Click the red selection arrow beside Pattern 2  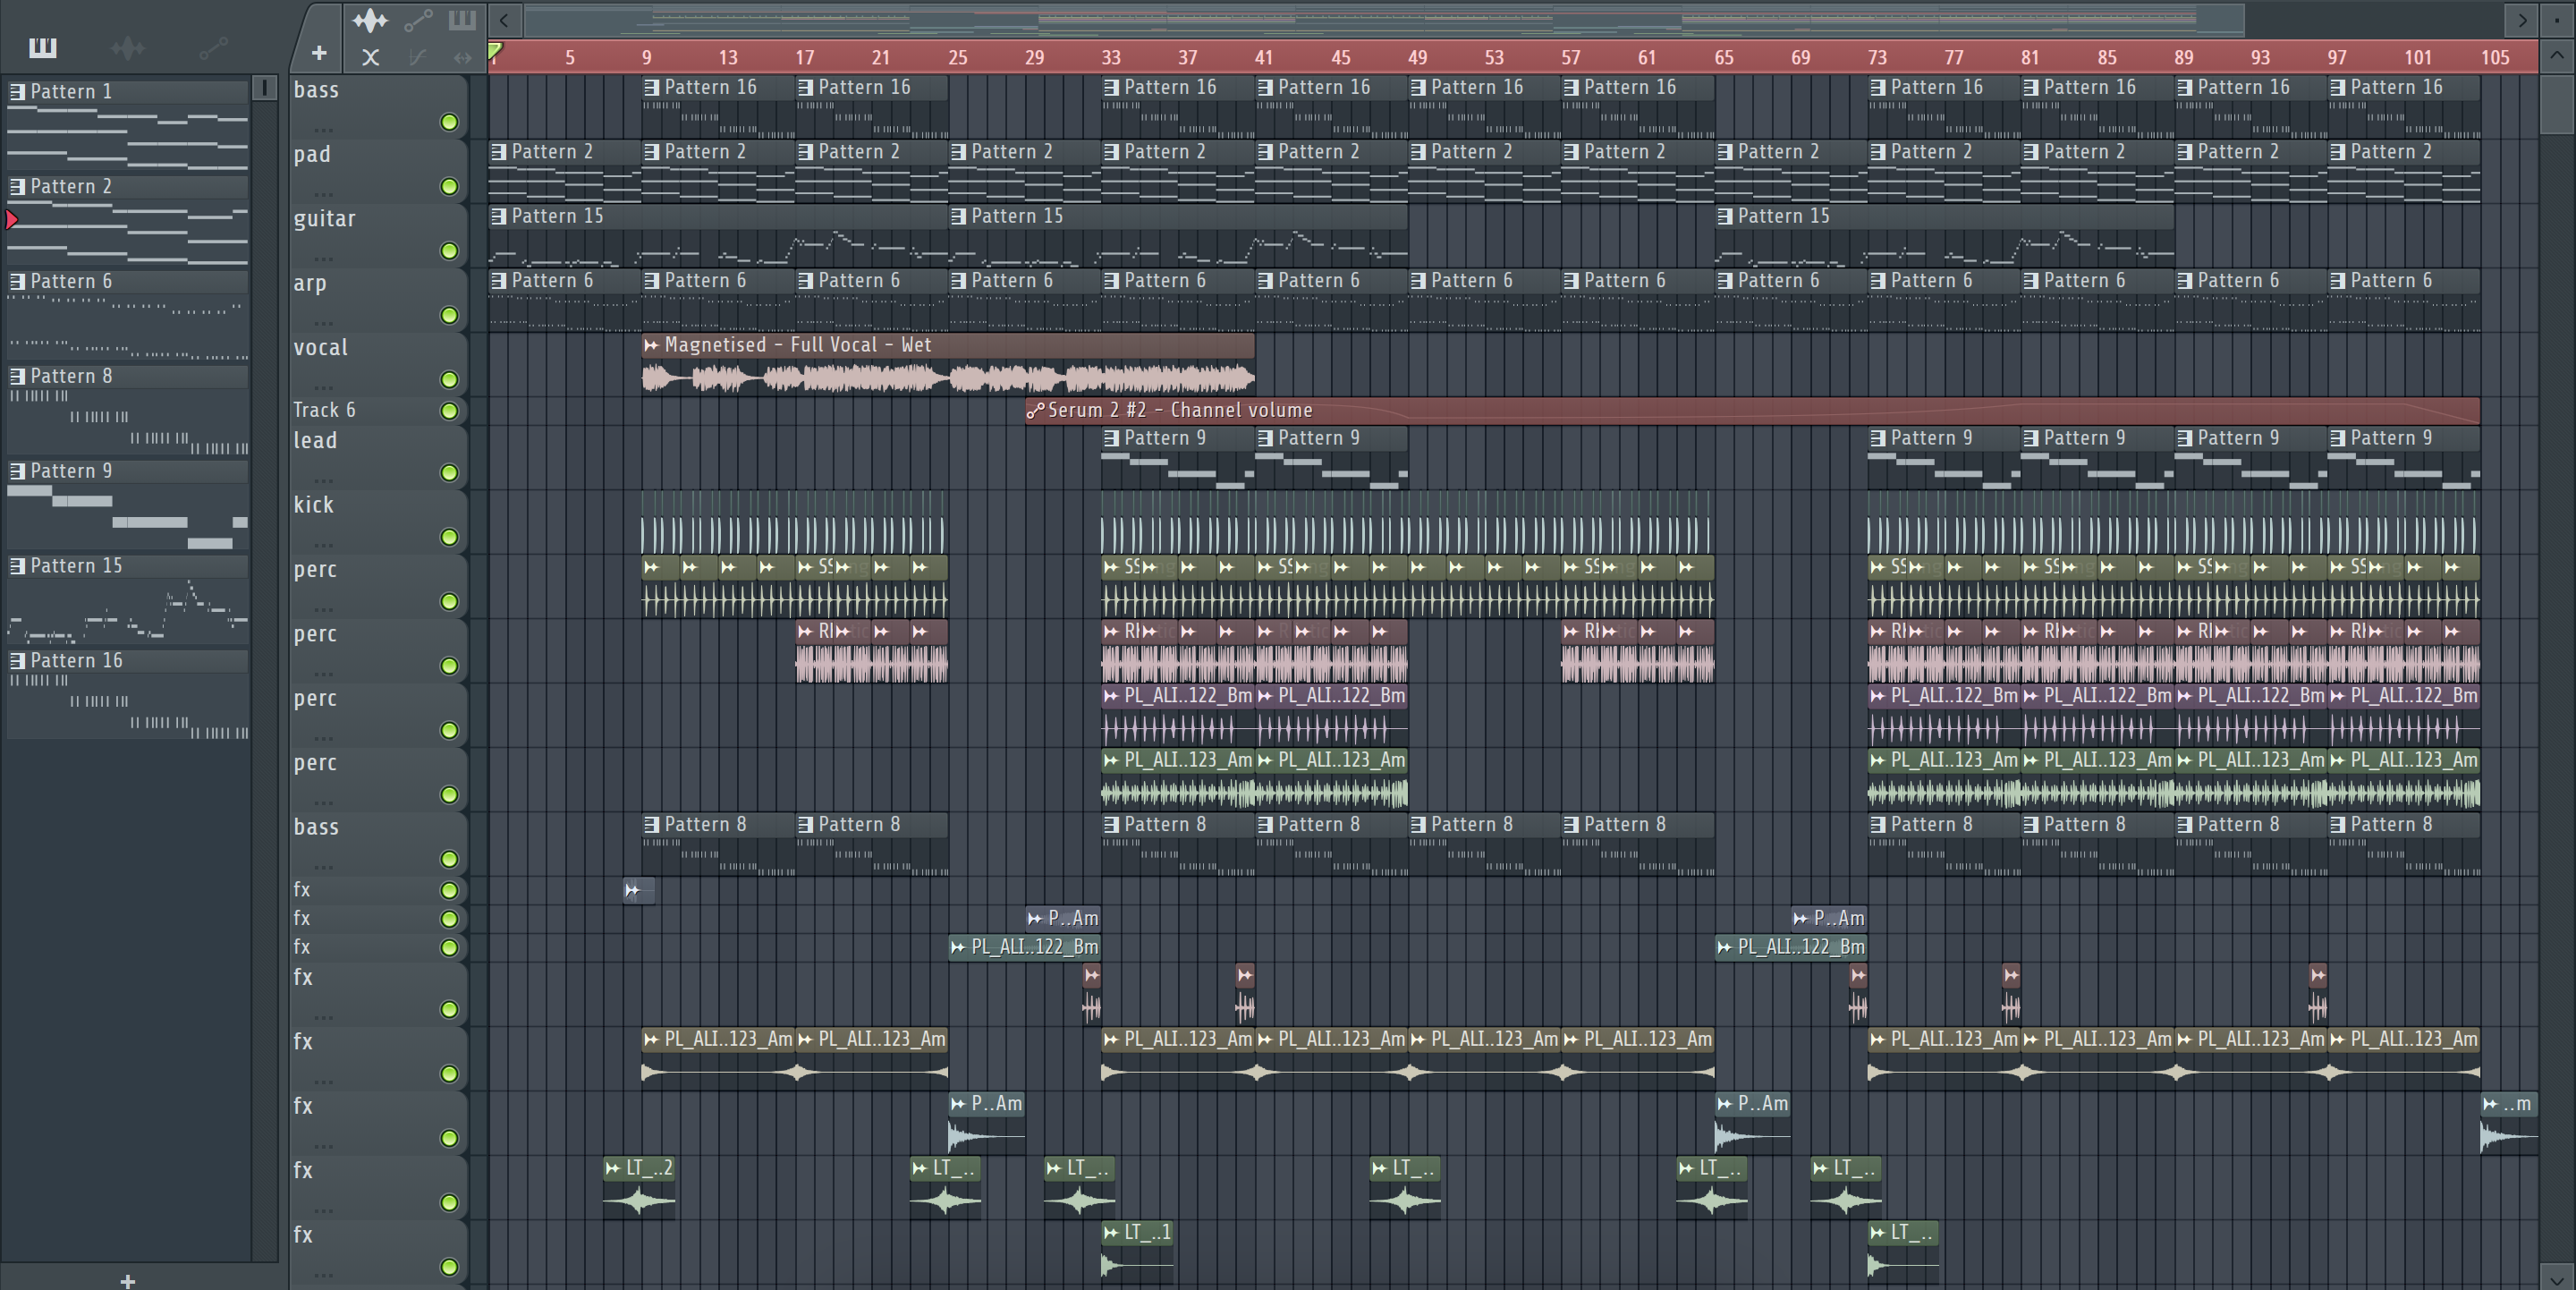point(12,219)
